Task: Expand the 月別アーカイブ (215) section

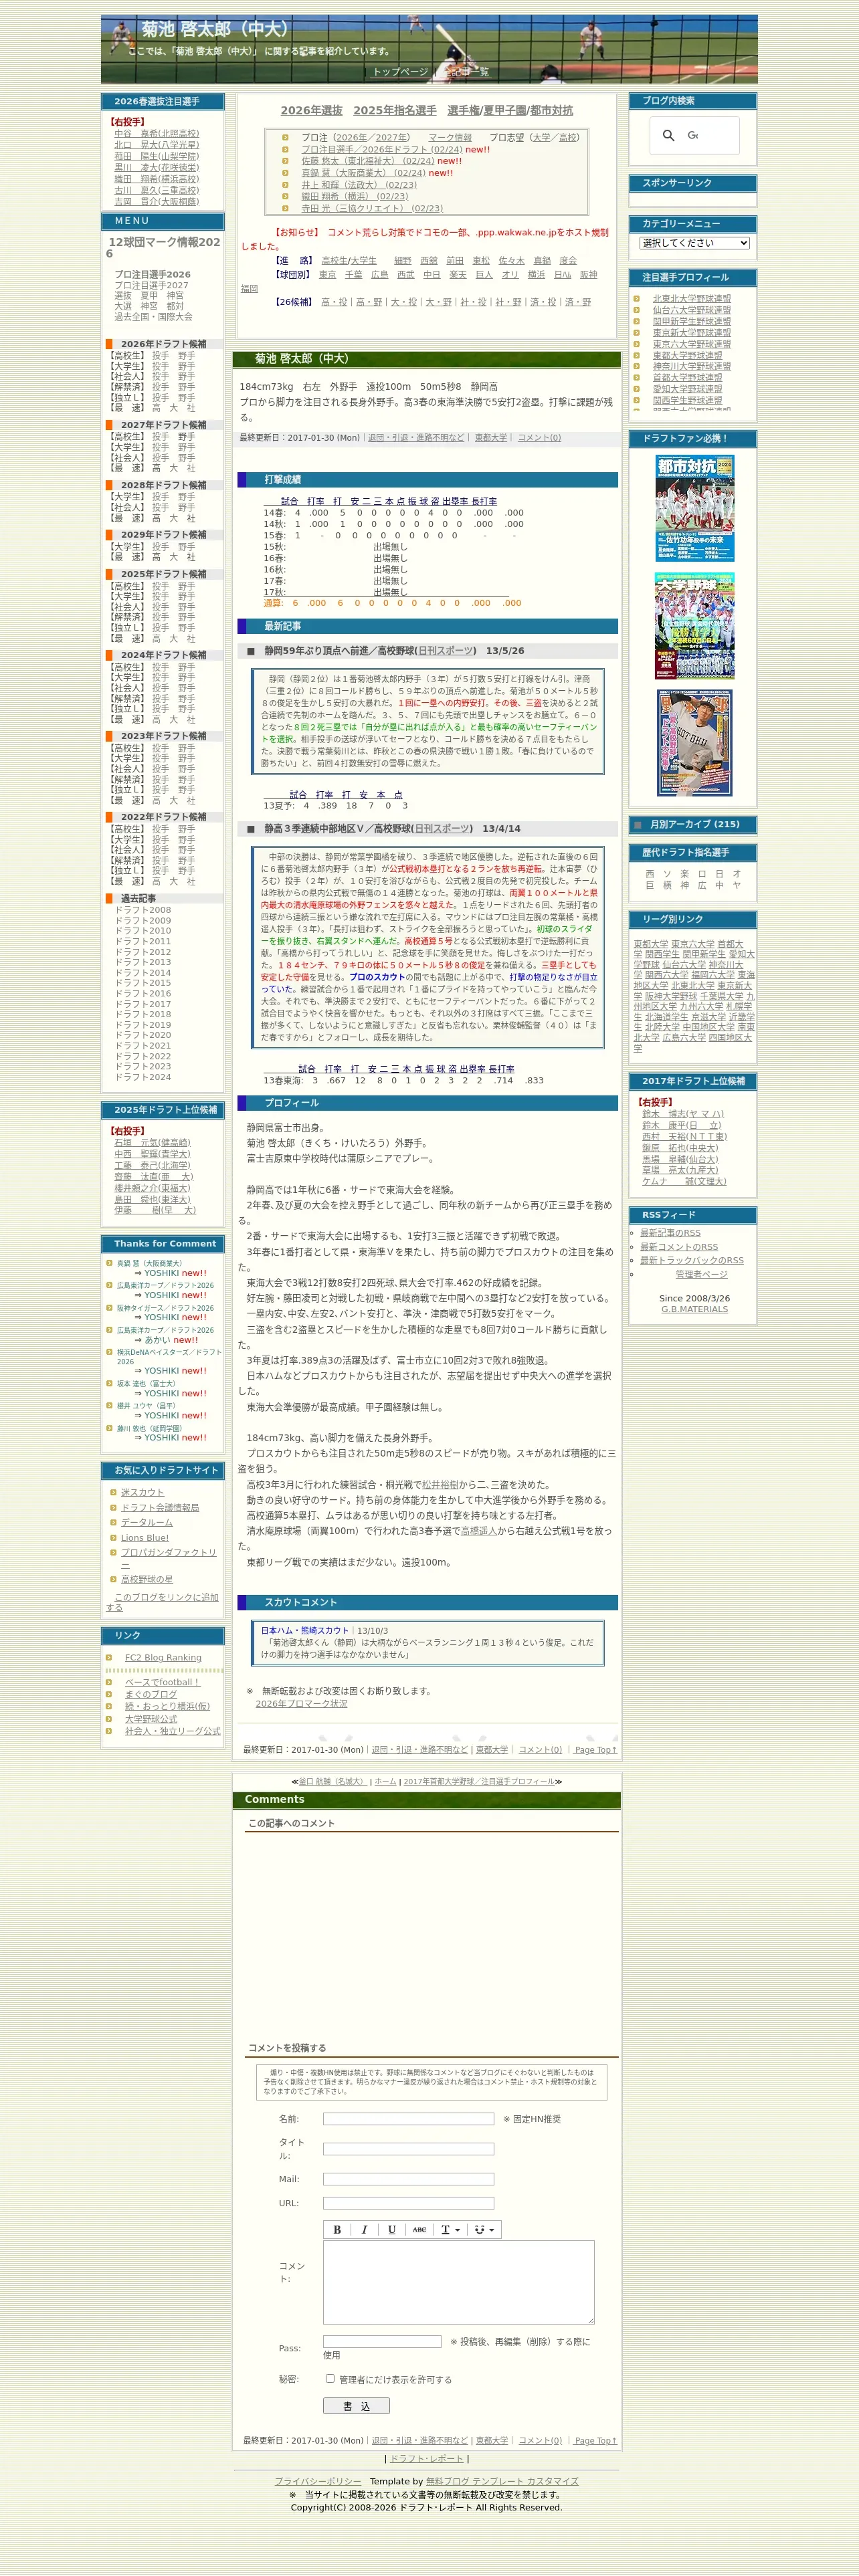Action: [x=693, y=824]
